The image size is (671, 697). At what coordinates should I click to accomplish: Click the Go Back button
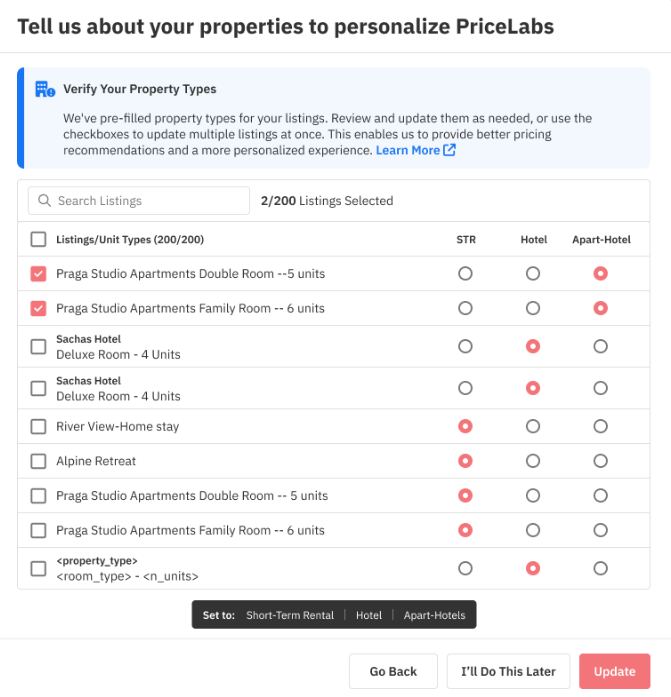393,671
